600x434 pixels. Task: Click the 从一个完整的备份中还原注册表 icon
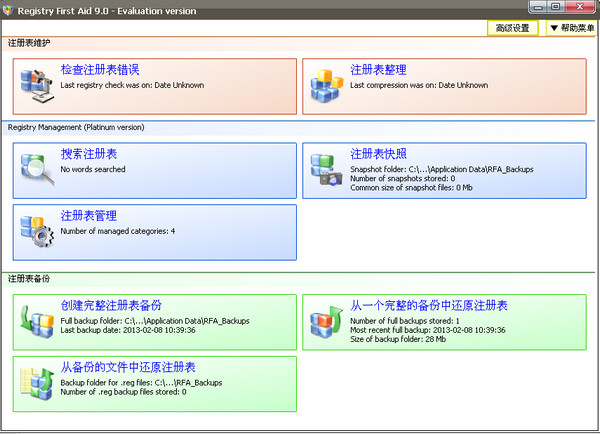pos(327,322)
